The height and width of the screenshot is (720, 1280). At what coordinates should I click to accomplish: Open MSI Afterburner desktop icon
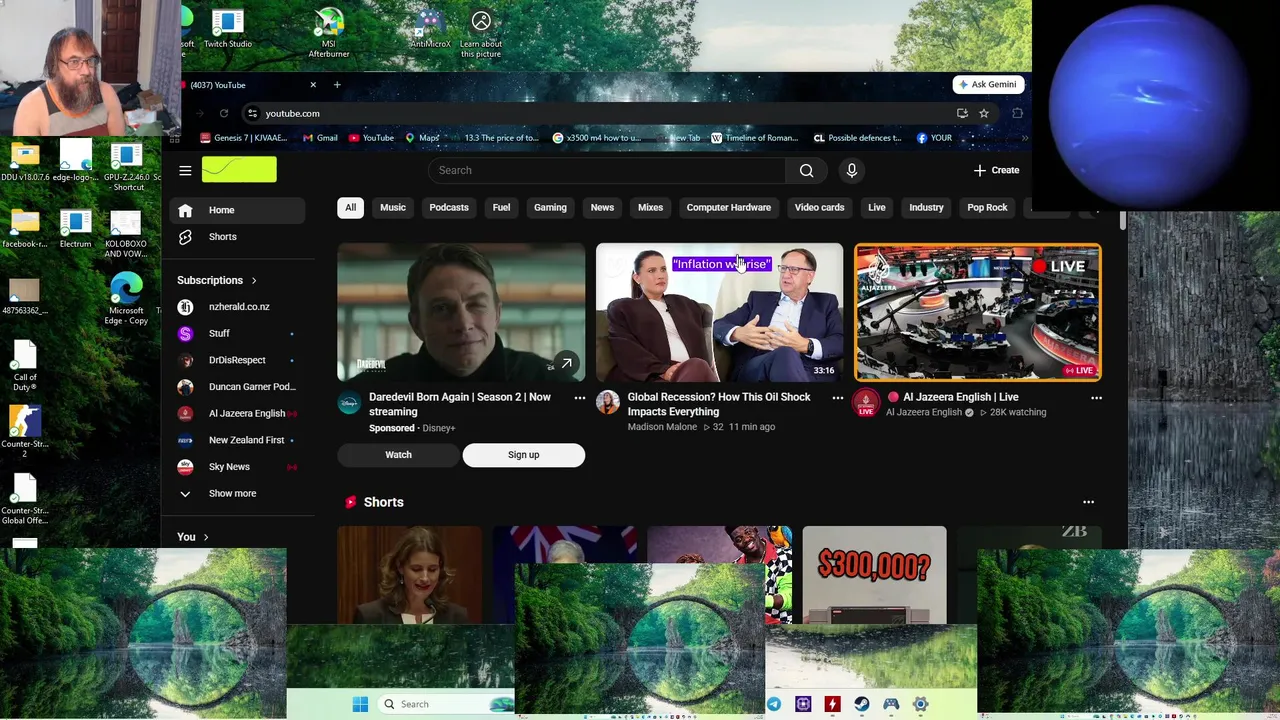[328, 33]
